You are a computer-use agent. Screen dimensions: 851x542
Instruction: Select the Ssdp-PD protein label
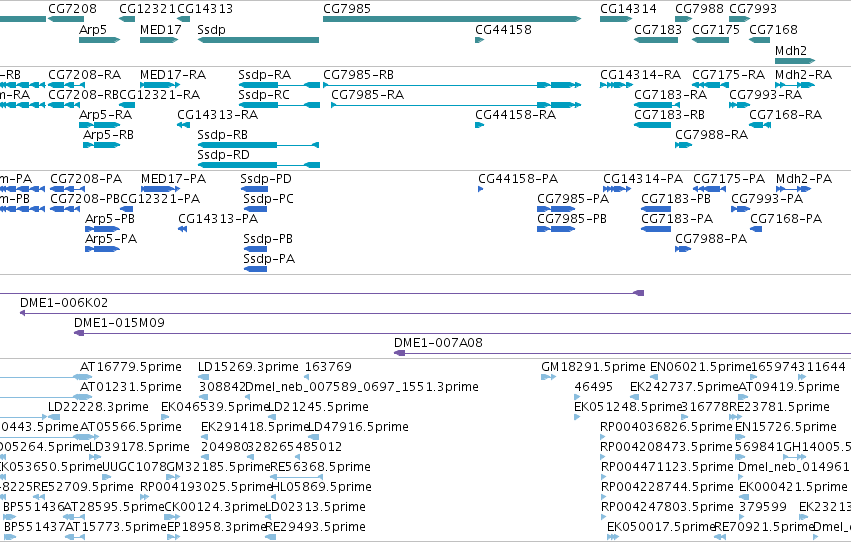point(265,178)
